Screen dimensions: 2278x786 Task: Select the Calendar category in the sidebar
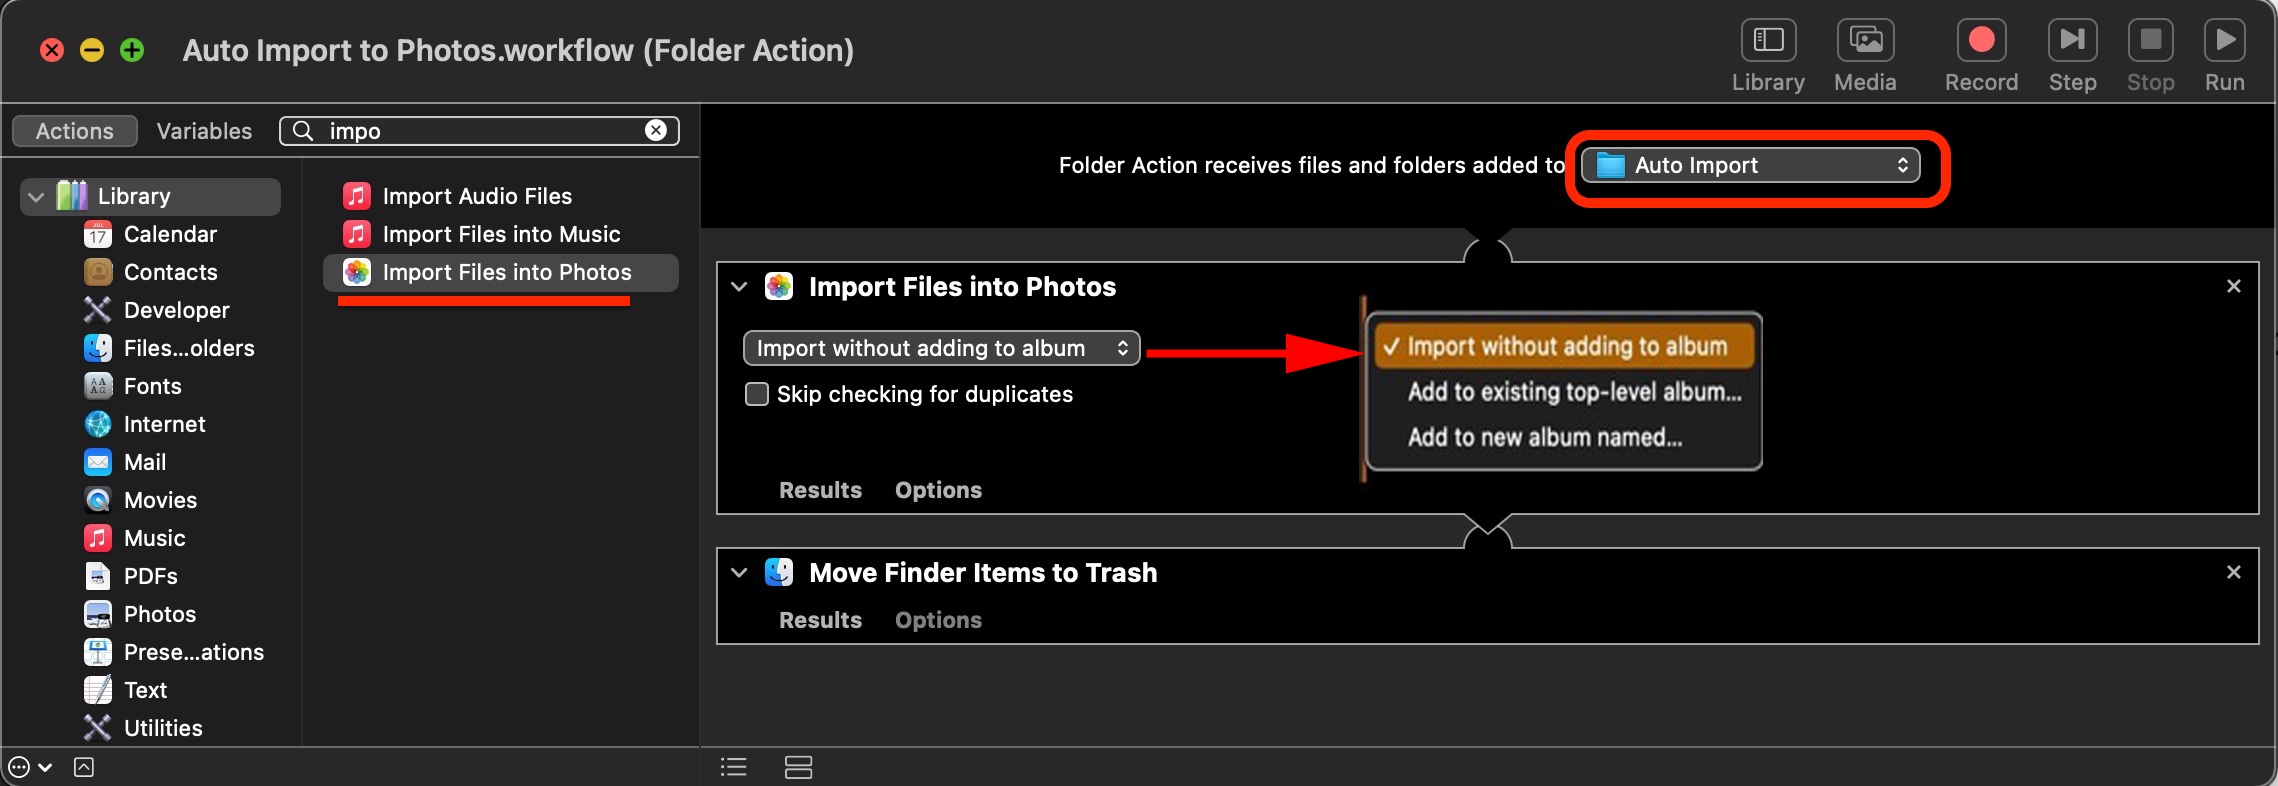pos(169,234)
